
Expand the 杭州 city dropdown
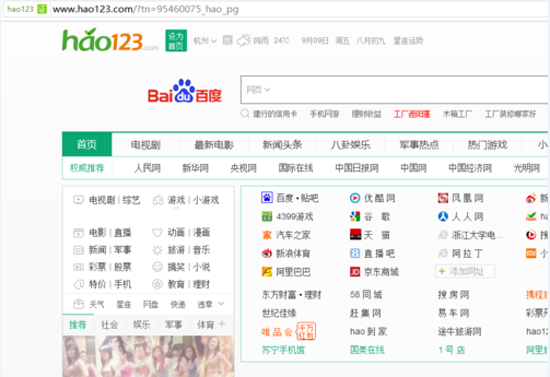click(205, 41)
